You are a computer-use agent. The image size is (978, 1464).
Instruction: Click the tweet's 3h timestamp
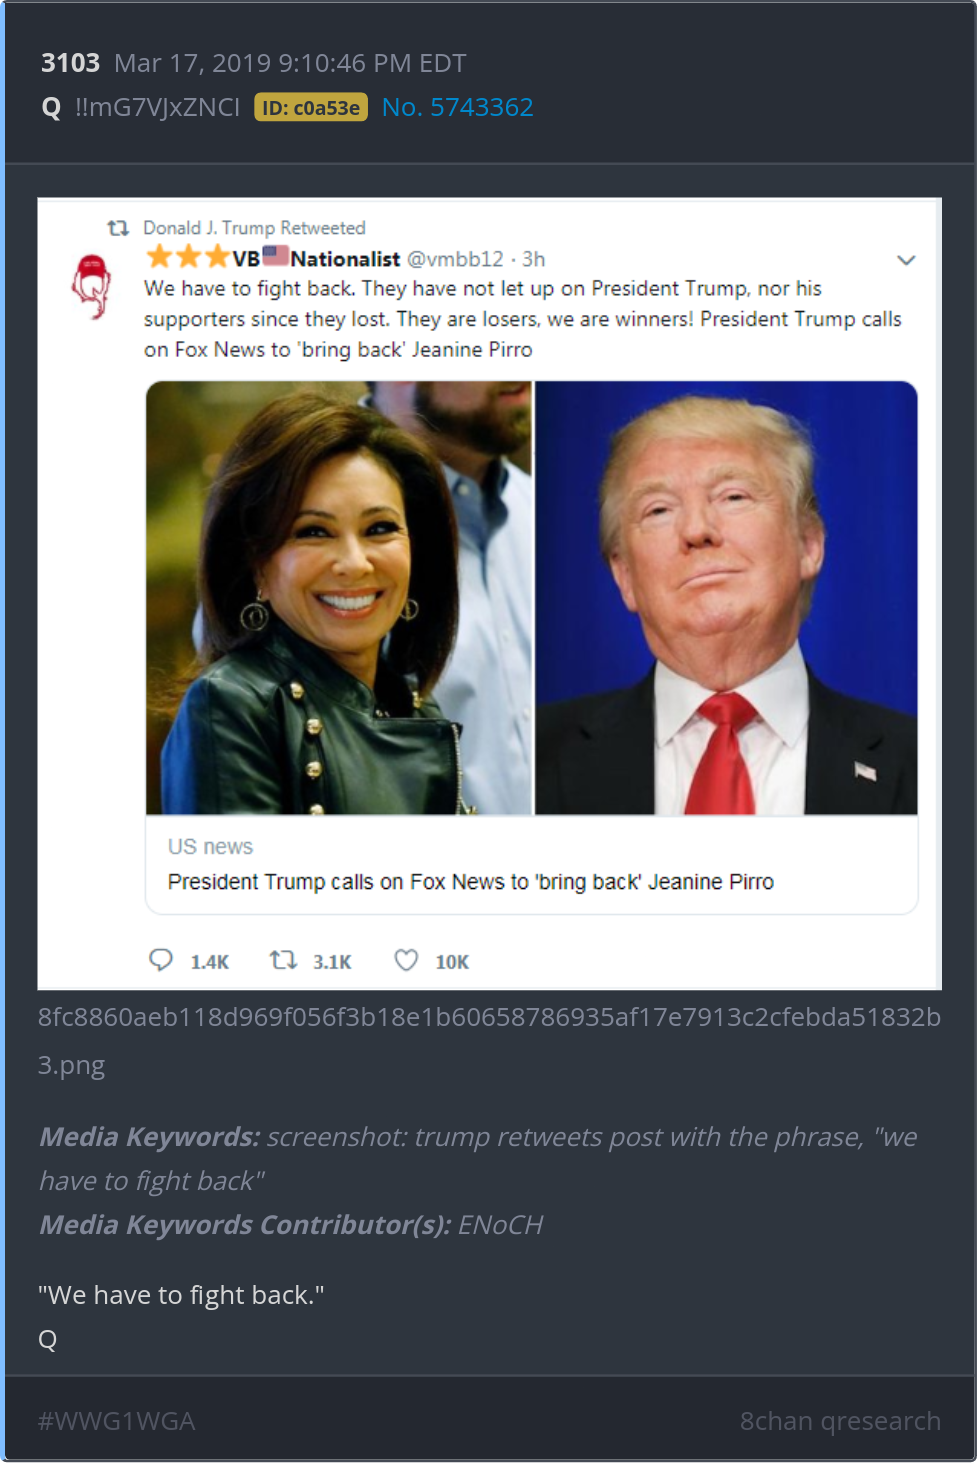[x=533, y=259]
